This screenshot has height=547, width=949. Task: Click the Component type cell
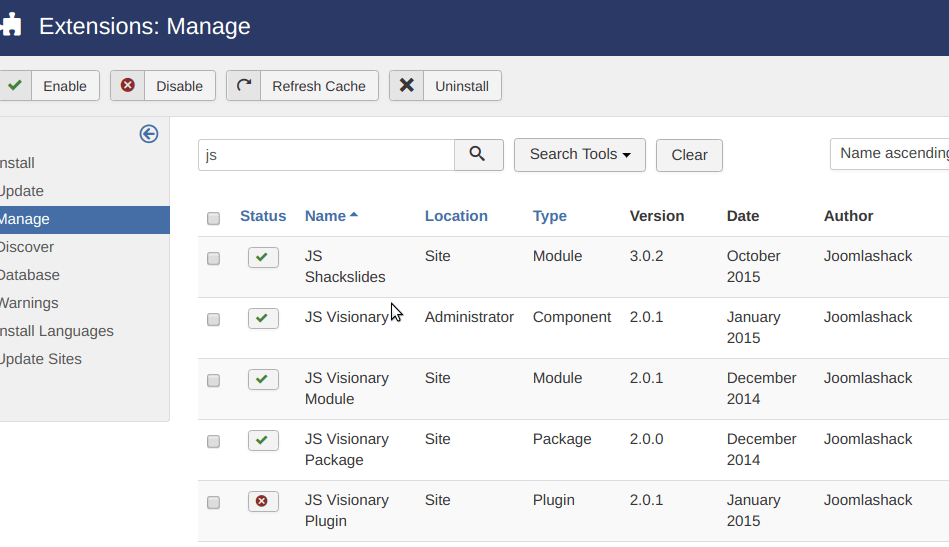(x=572, y=318)
